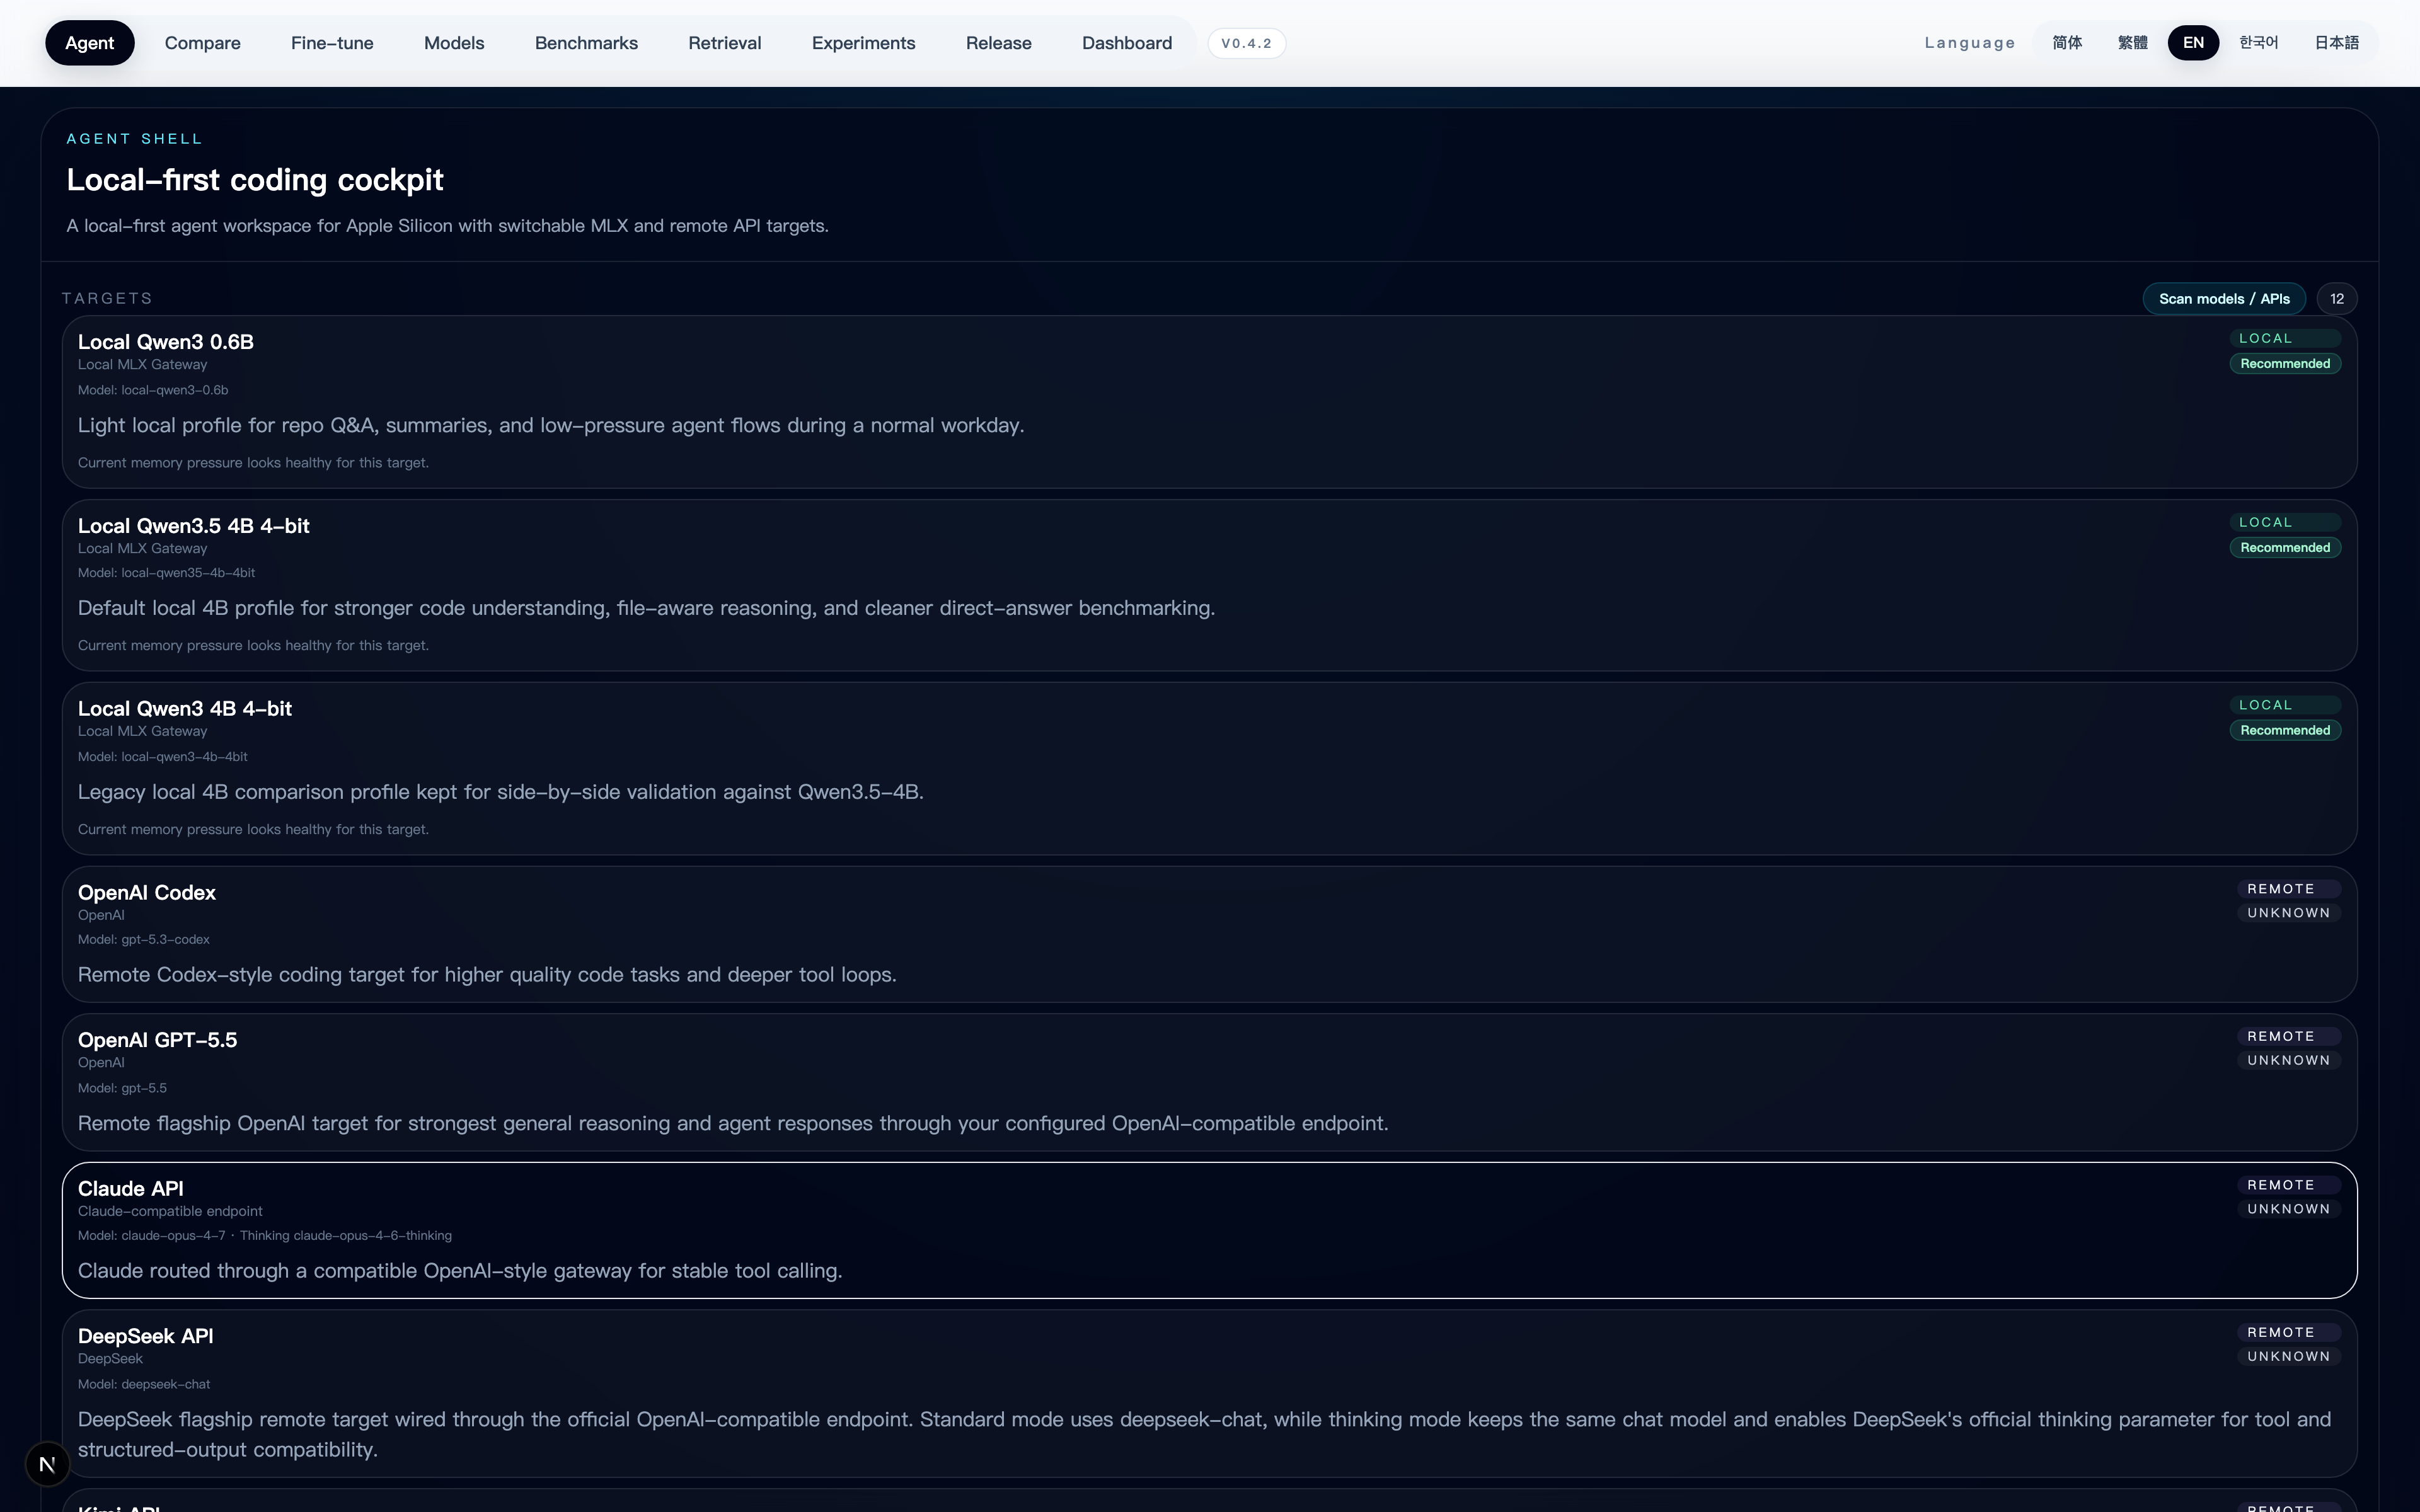Click the TARGETS section label
This screenshot has width=2420, height=1512.
tap(107, 299)
